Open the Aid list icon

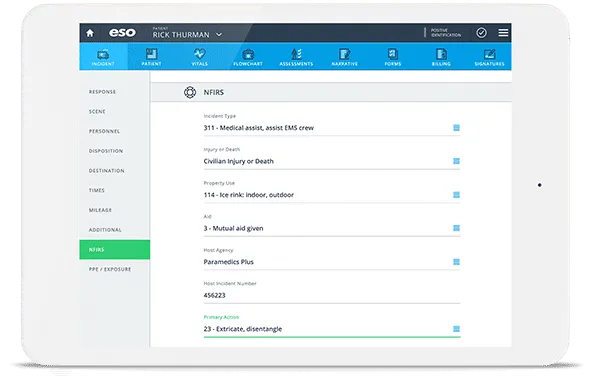456,228
